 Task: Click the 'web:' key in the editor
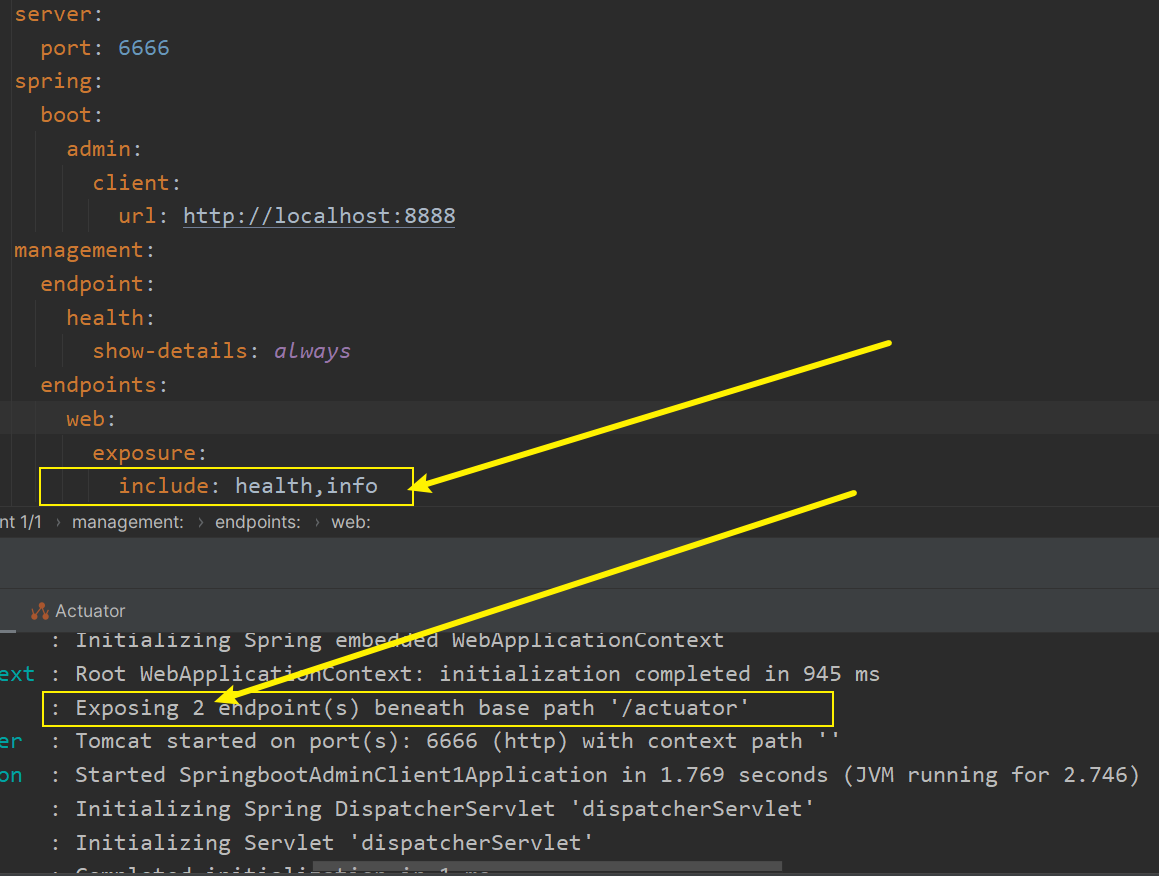point(91,419)
